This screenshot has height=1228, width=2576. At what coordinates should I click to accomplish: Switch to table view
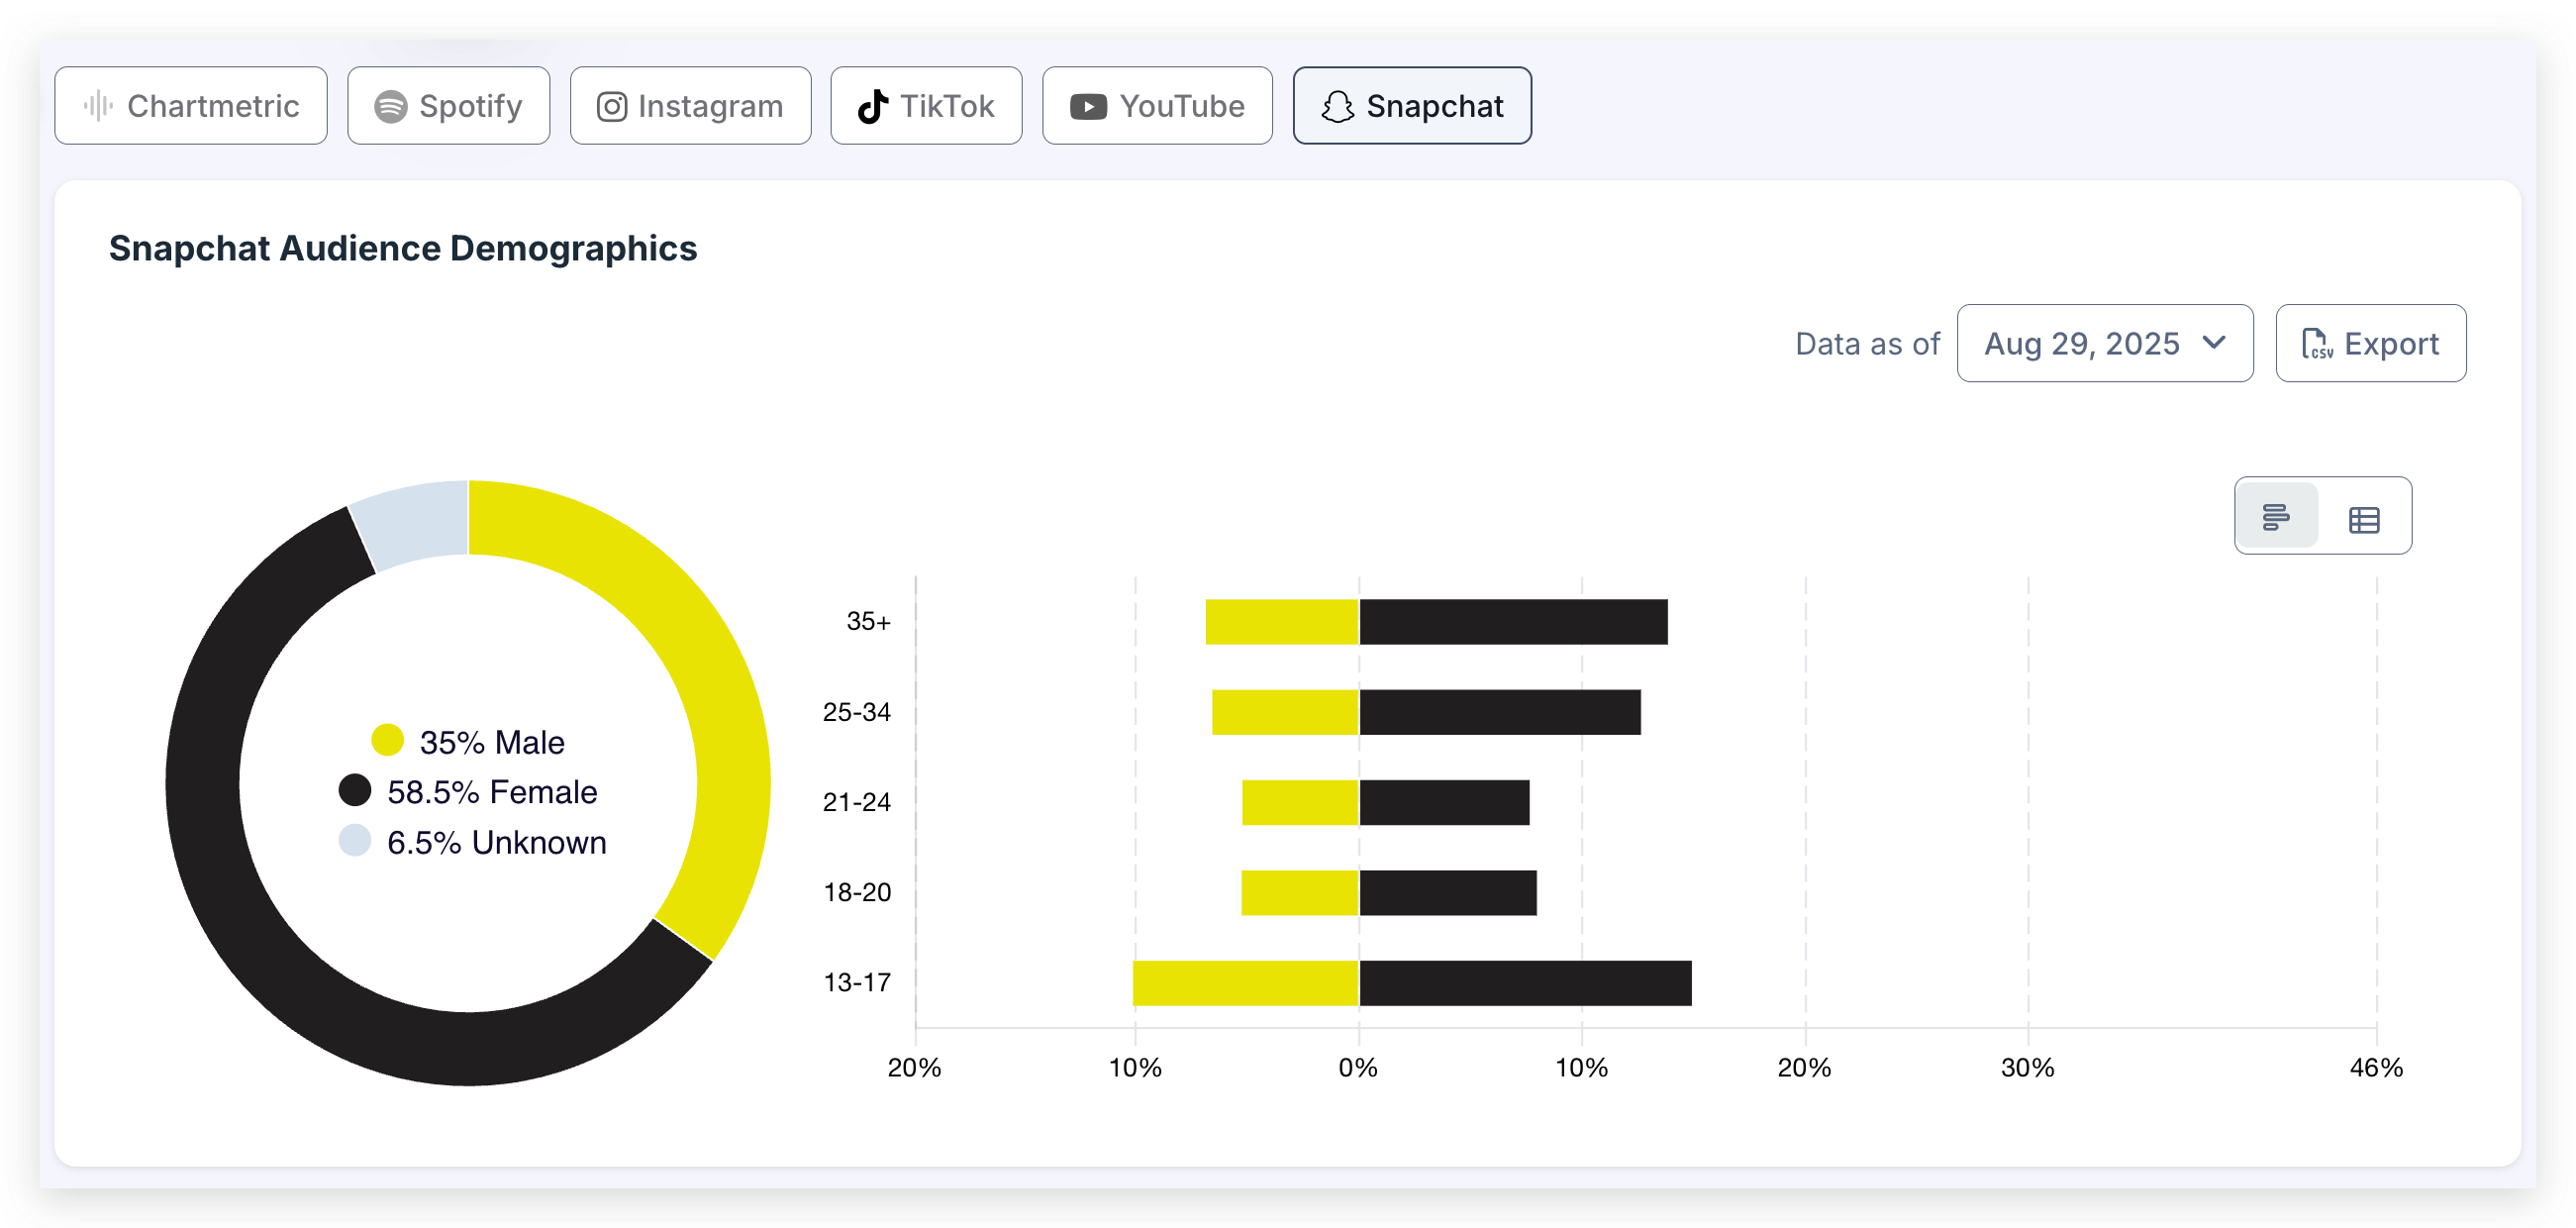click(2364, 519)
